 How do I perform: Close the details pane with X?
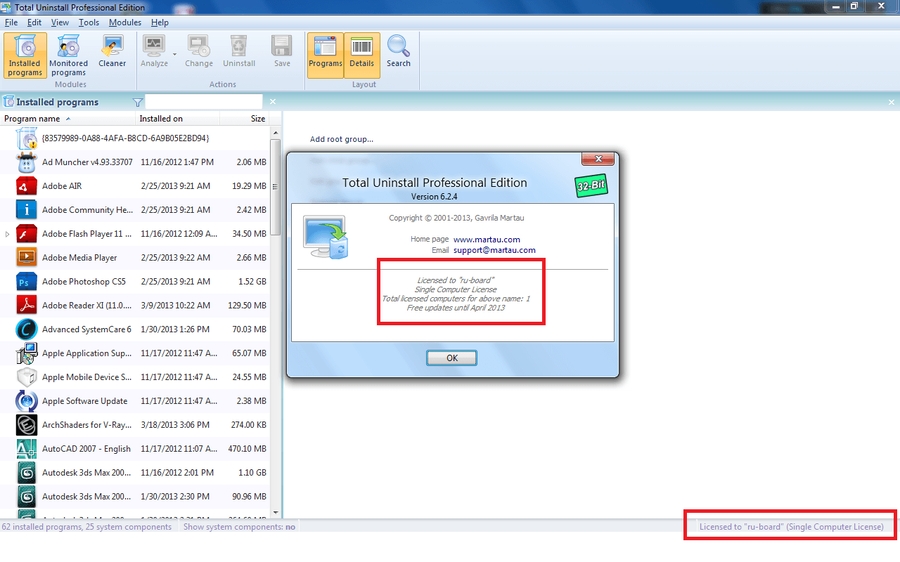[891, 102]
